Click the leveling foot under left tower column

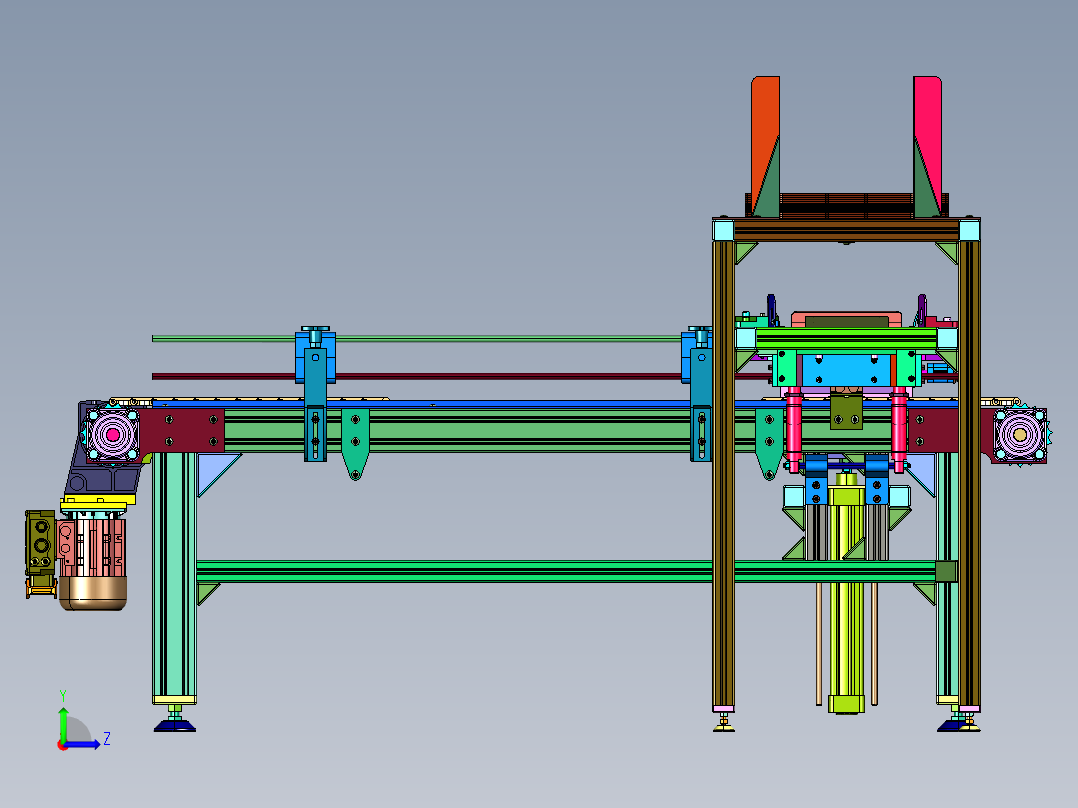tap(723, 721)
